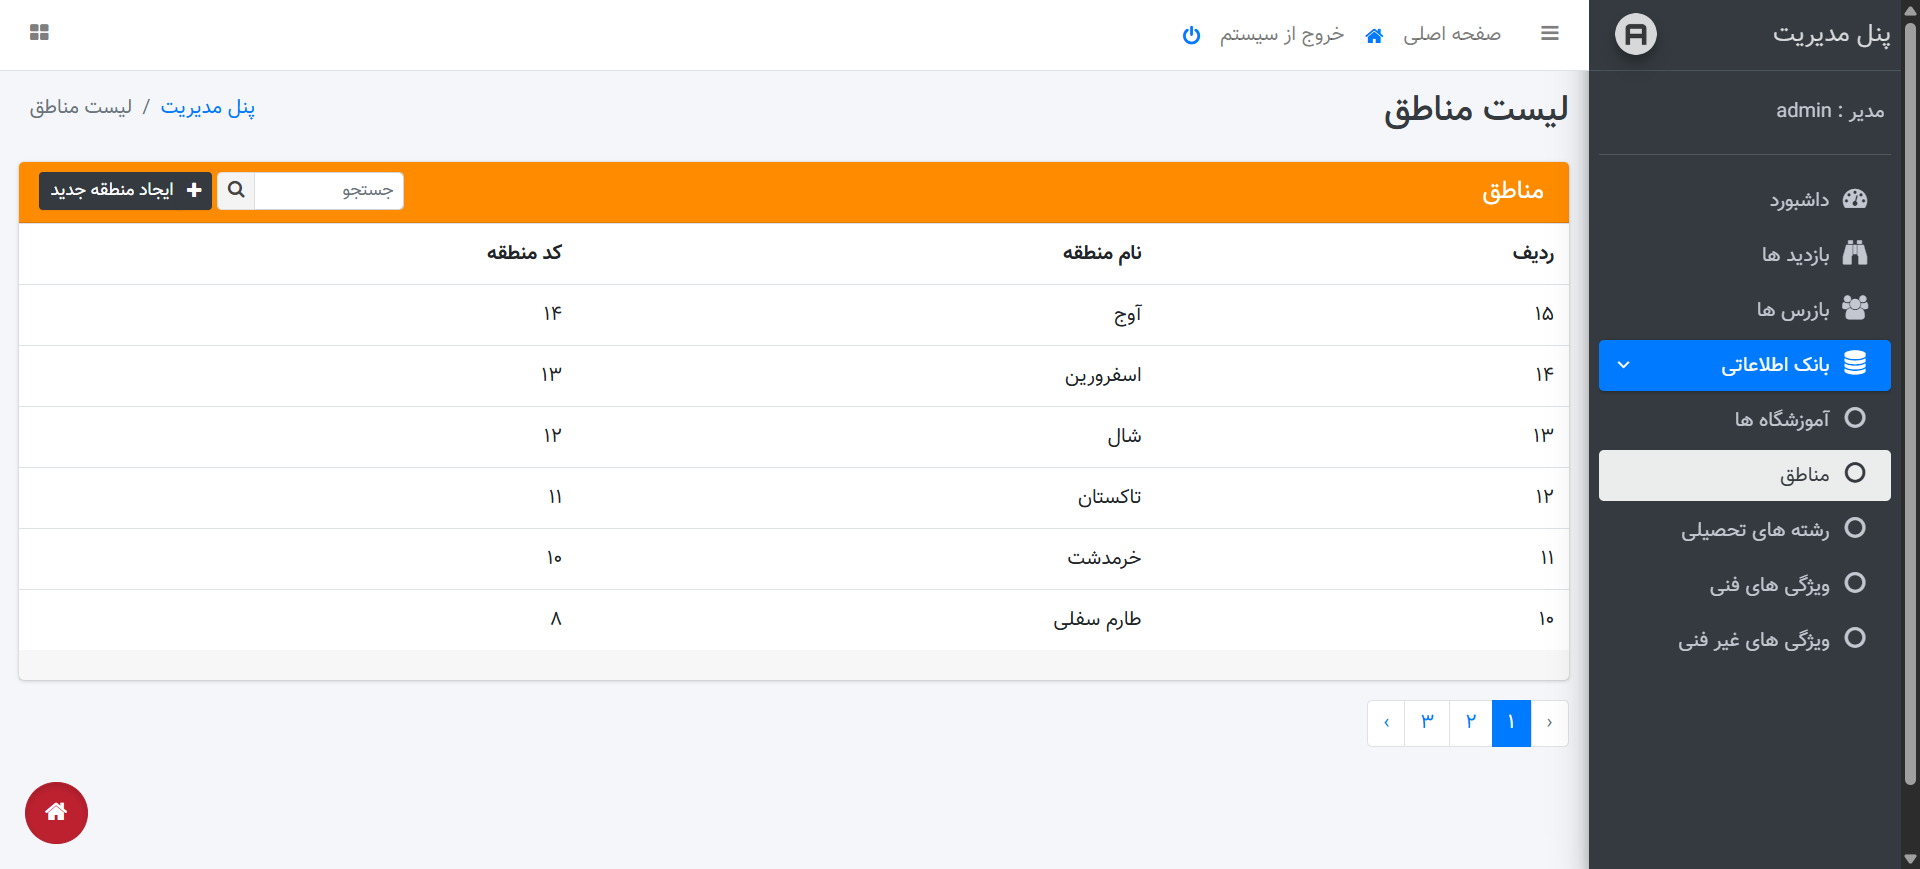The height and width of the screenshot is (869, 1920).
Task: Go to pagination page ۲
Action: [x=1470, y=723]
